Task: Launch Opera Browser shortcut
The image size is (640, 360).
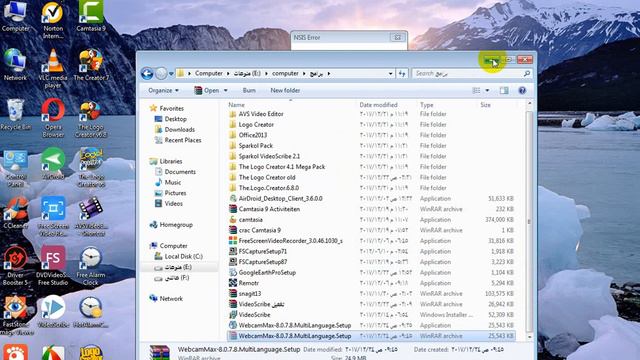Action: coord(53,118)
